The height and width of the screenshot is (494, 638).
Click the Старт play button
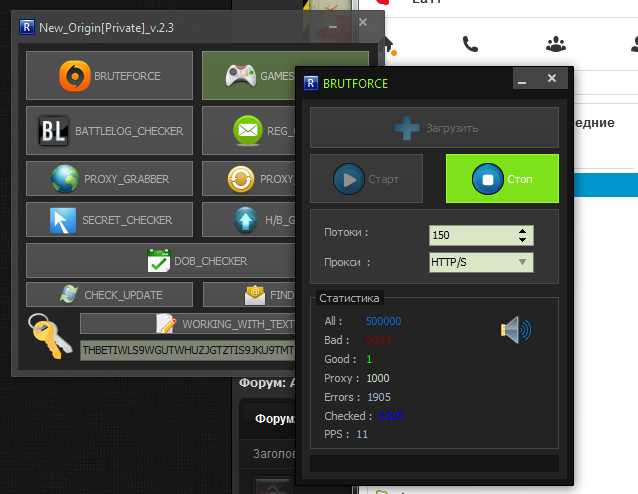point(366,178)
